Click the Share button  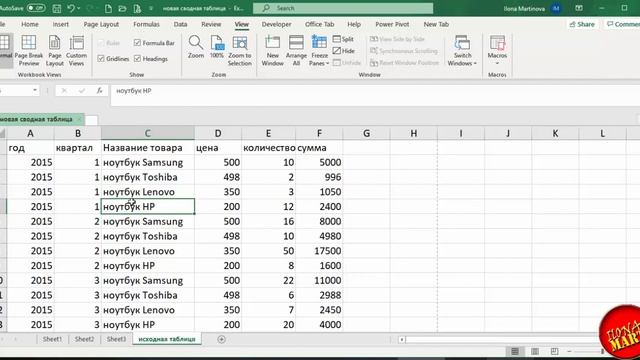[582, 24]
